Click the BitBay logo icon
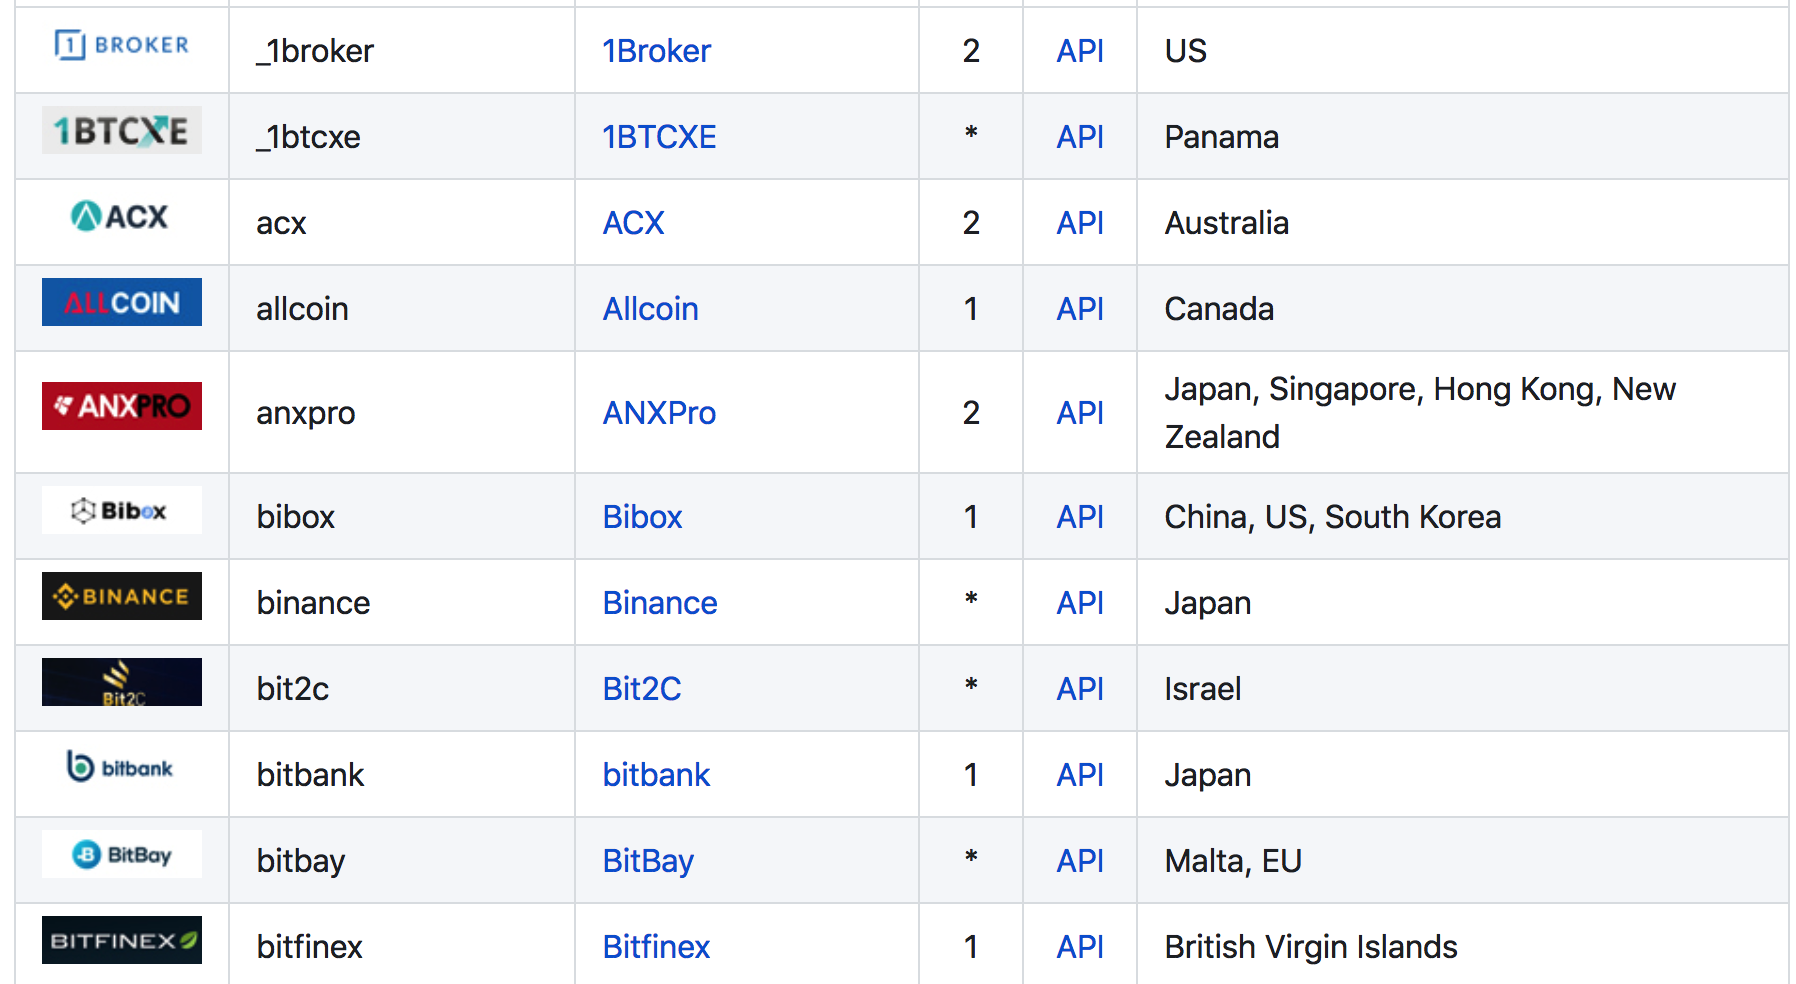 click(122, 854)
